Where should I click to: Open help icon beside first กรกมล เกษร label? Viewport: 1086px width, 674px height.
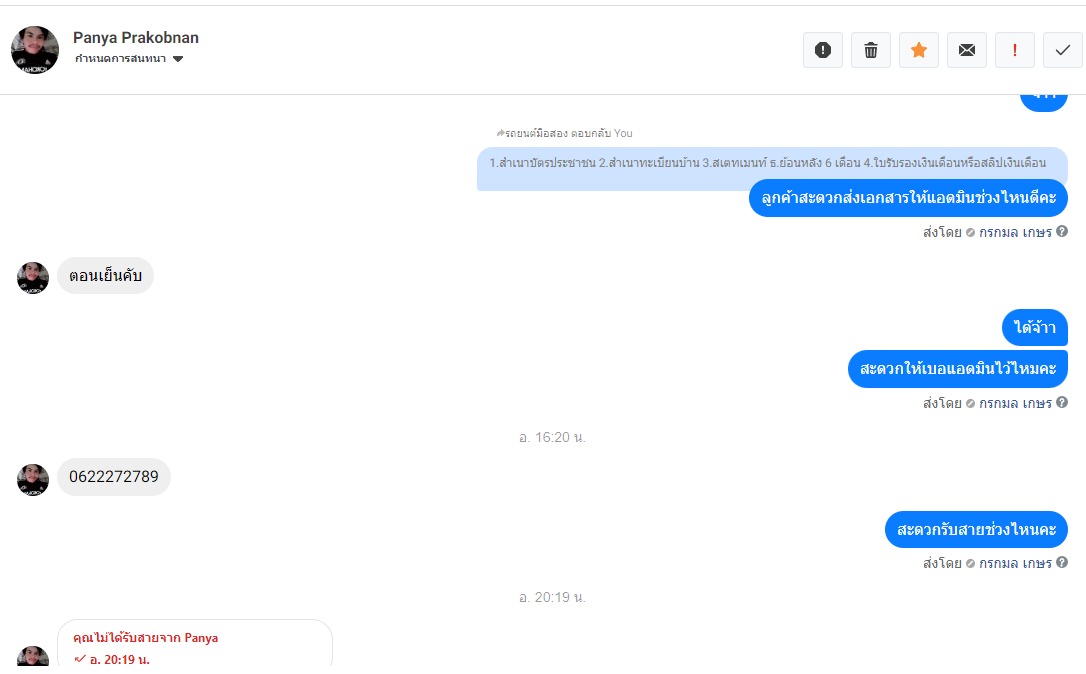pos(1062,231)
